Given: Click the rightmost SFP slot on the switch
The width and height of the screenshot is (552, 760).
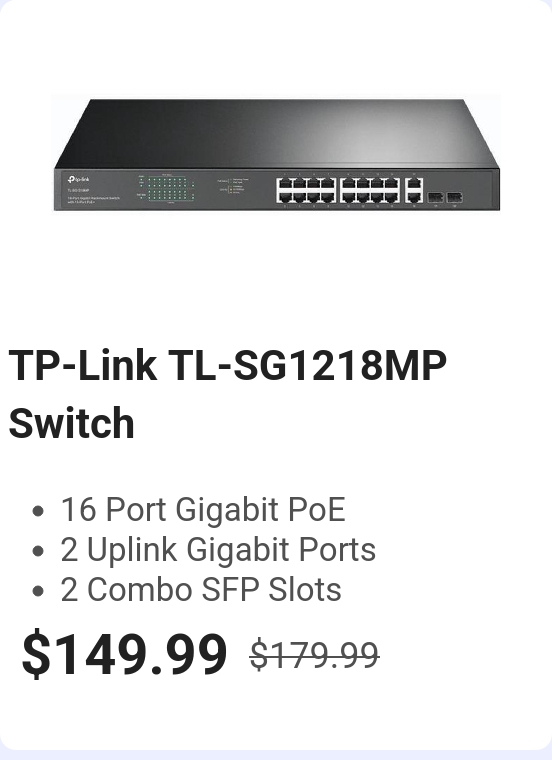Looking at the screenshot, I should (454, 197).
